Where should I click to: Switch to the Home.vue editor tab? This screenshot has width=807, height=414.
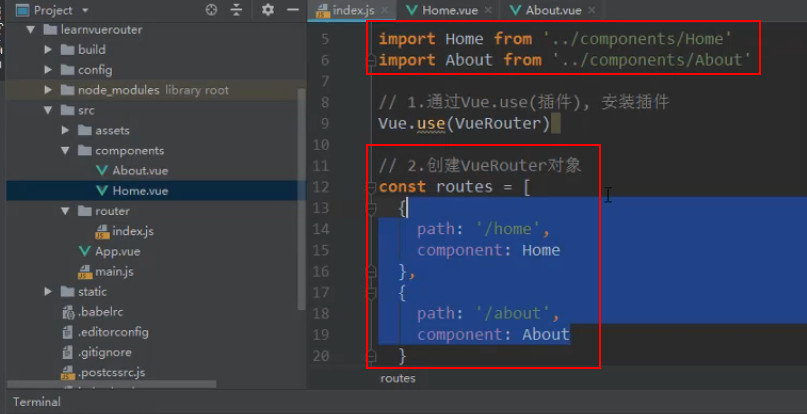(x=443, y=10)
